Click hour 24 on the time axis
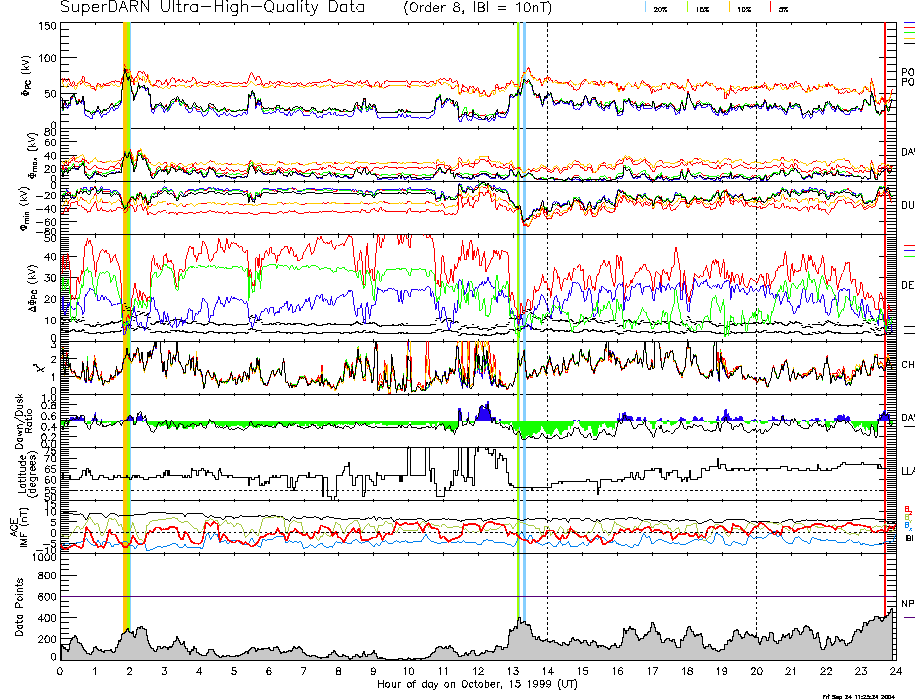 [896, 671]
